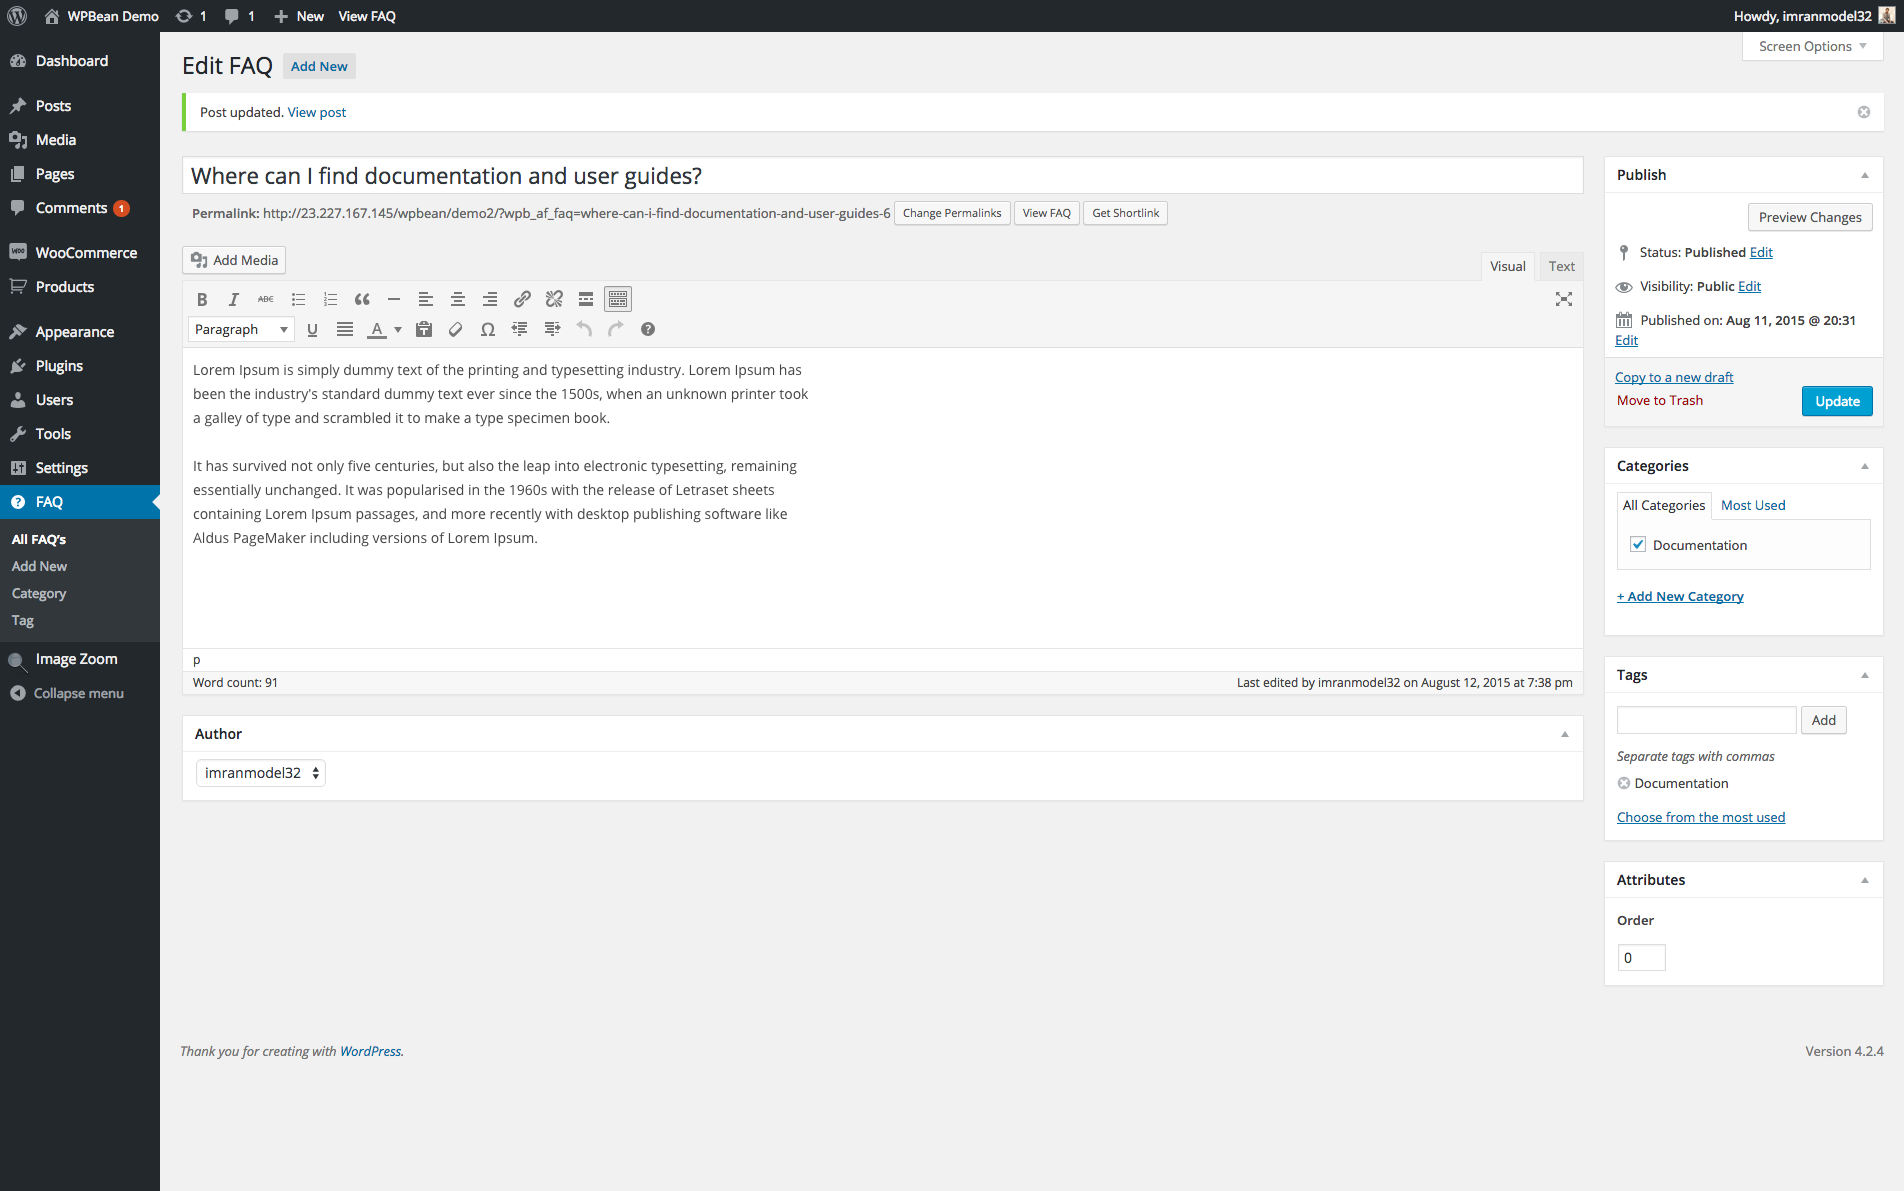This screenshot has height=1191, width=1904.
Task: Insert a link with the chain icon
Action: click(522, 299)
